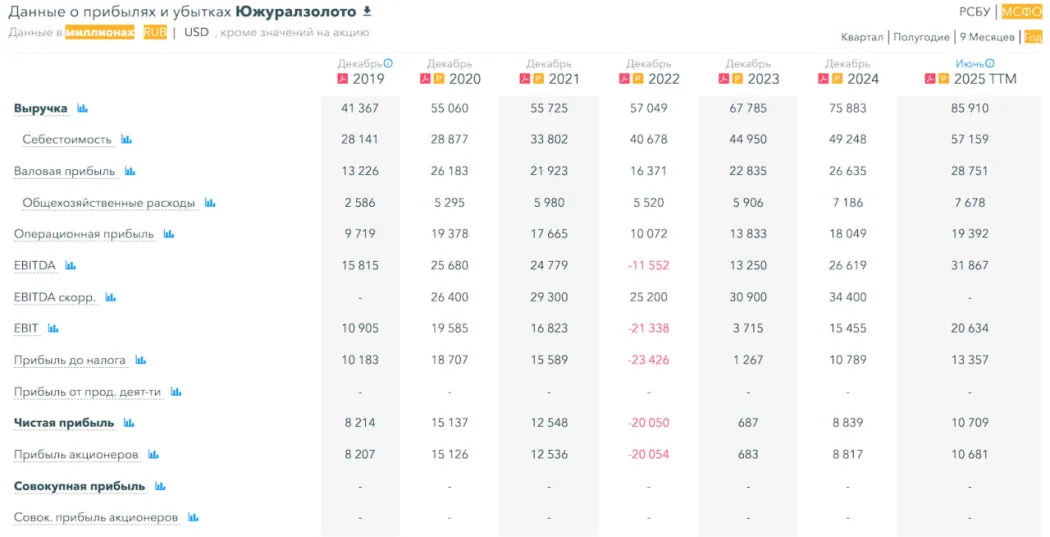Click the Совокупная прибыль row label
1050x537 pixels.
(x=79, y=486)
